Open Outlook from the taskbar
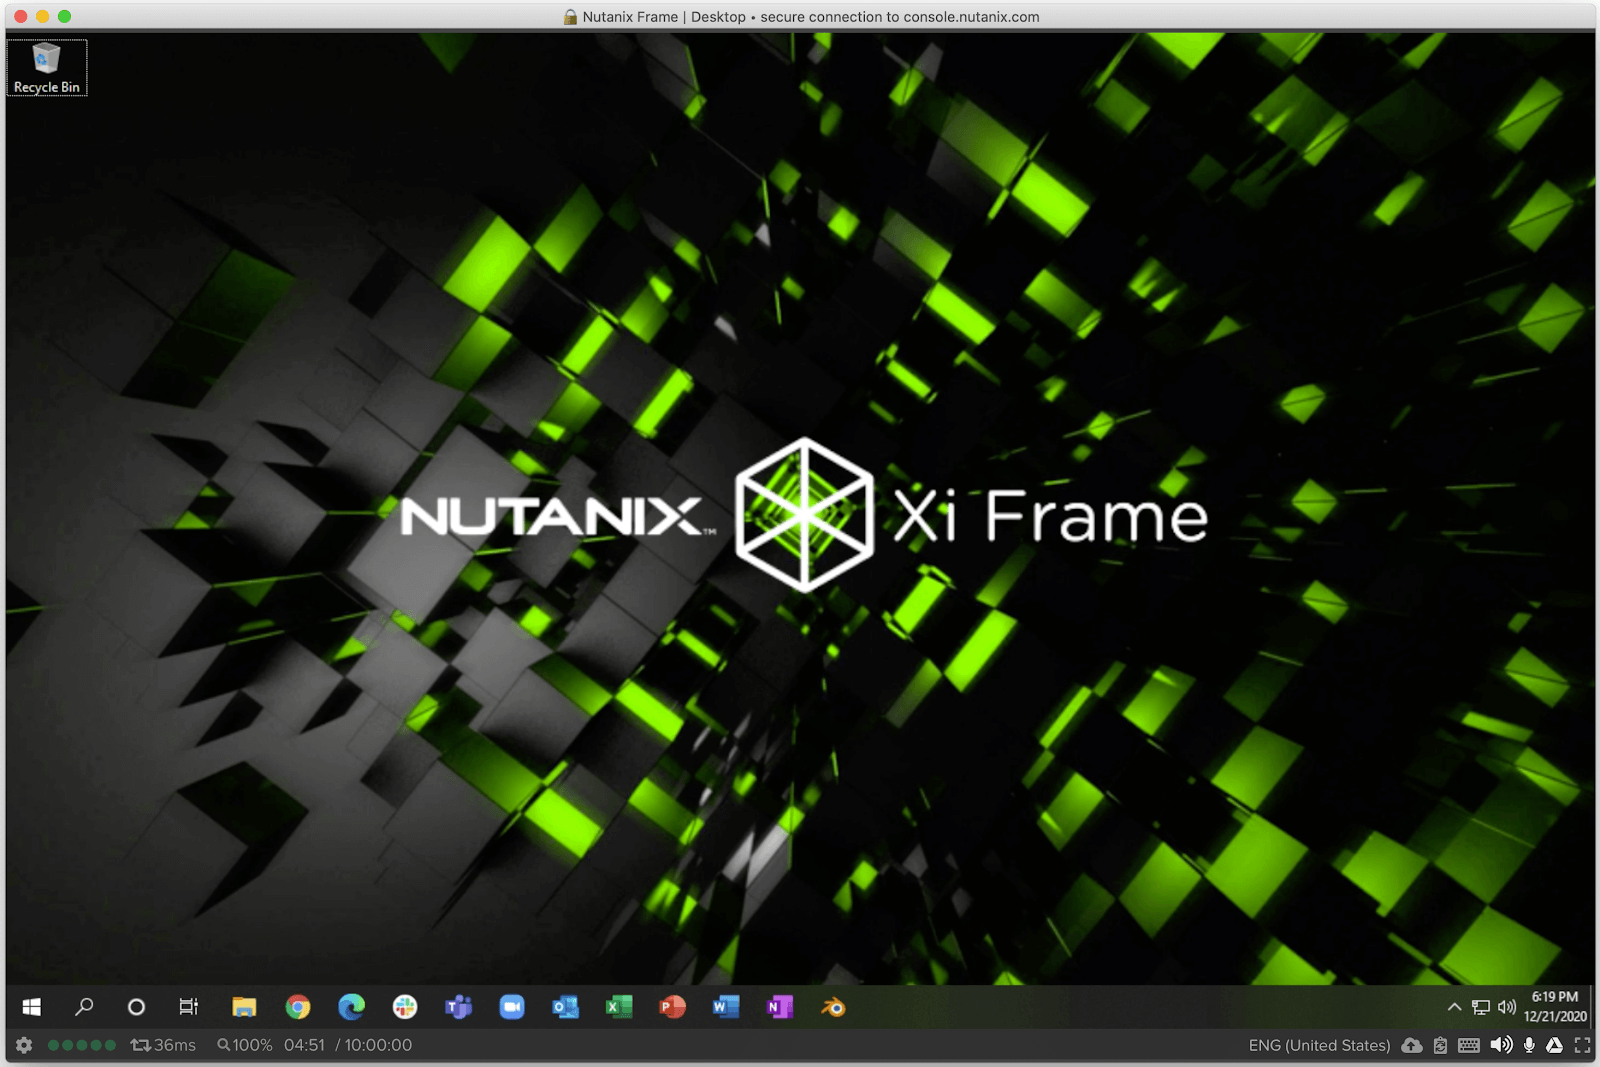1600x1067 pixels. click(565, 1007)
